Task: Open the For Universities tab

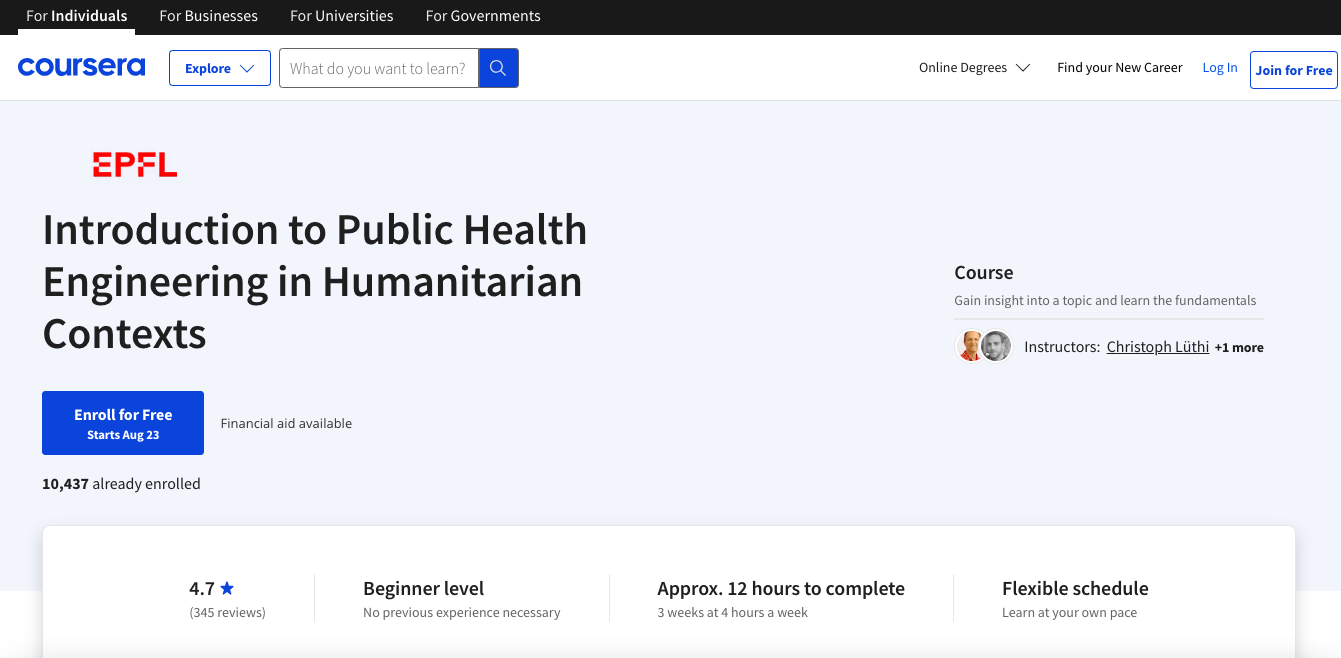Action: point(342,16)
